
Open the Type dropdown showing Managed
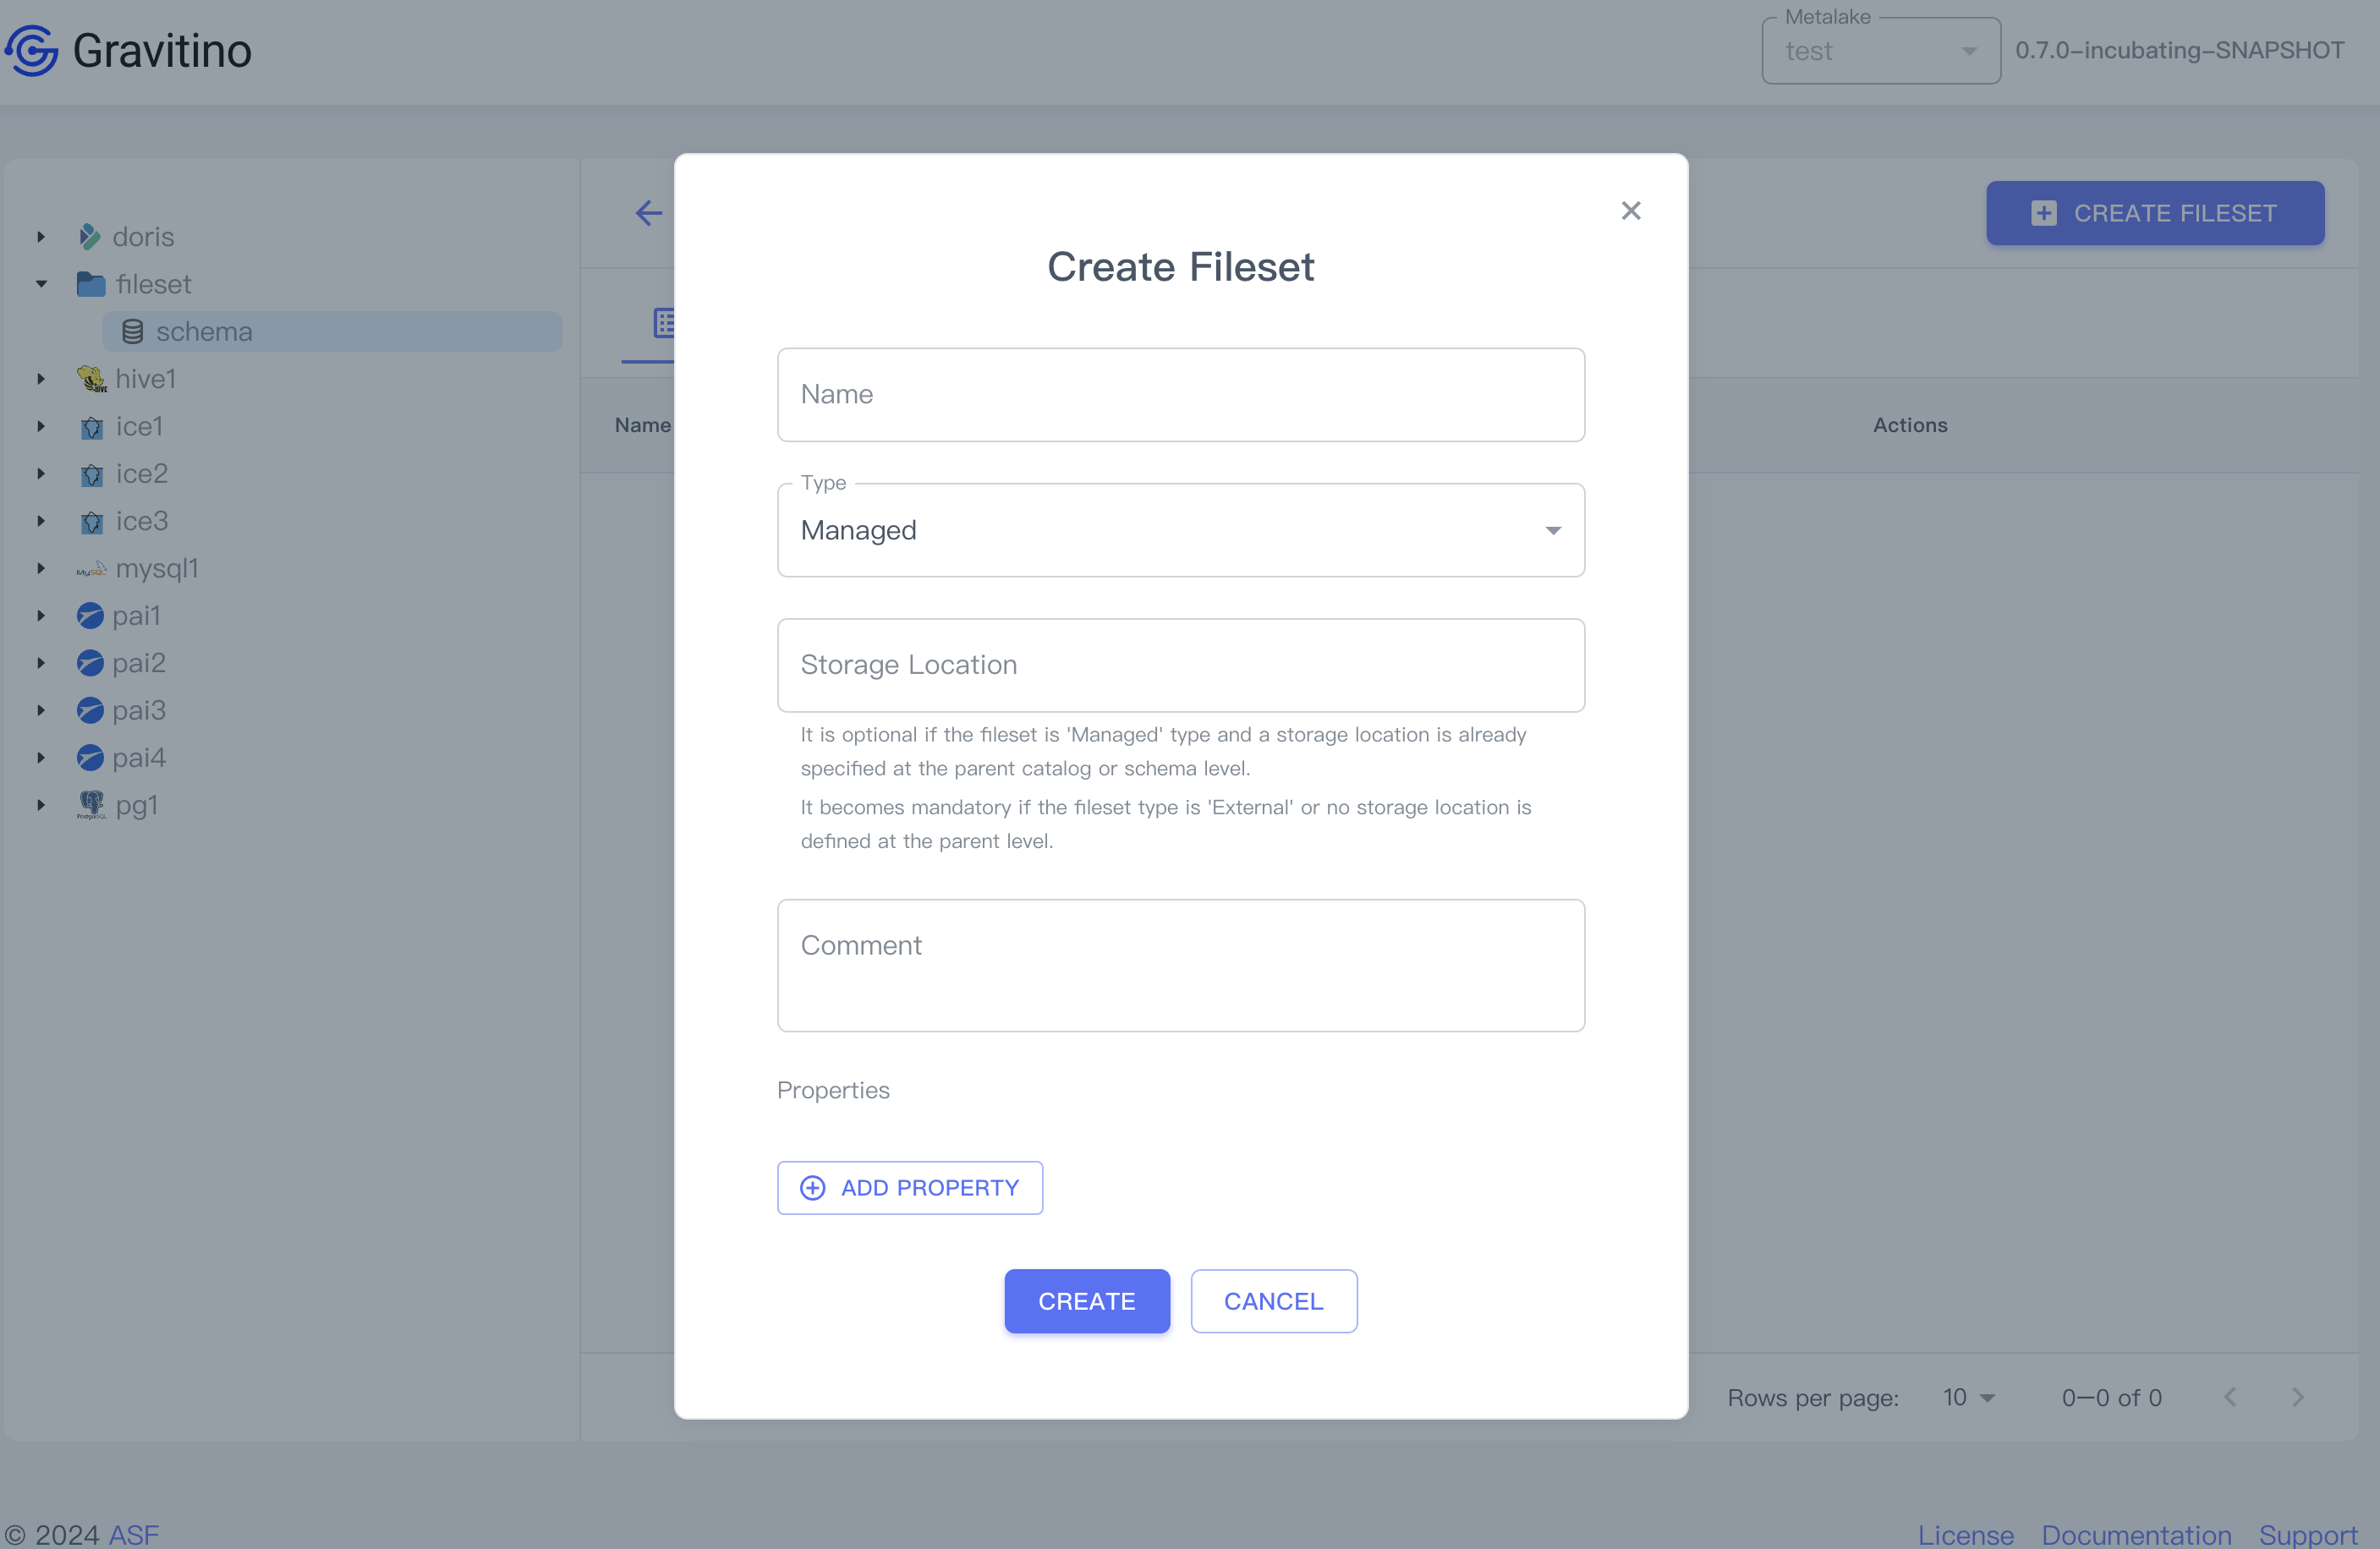point(1180,530)
